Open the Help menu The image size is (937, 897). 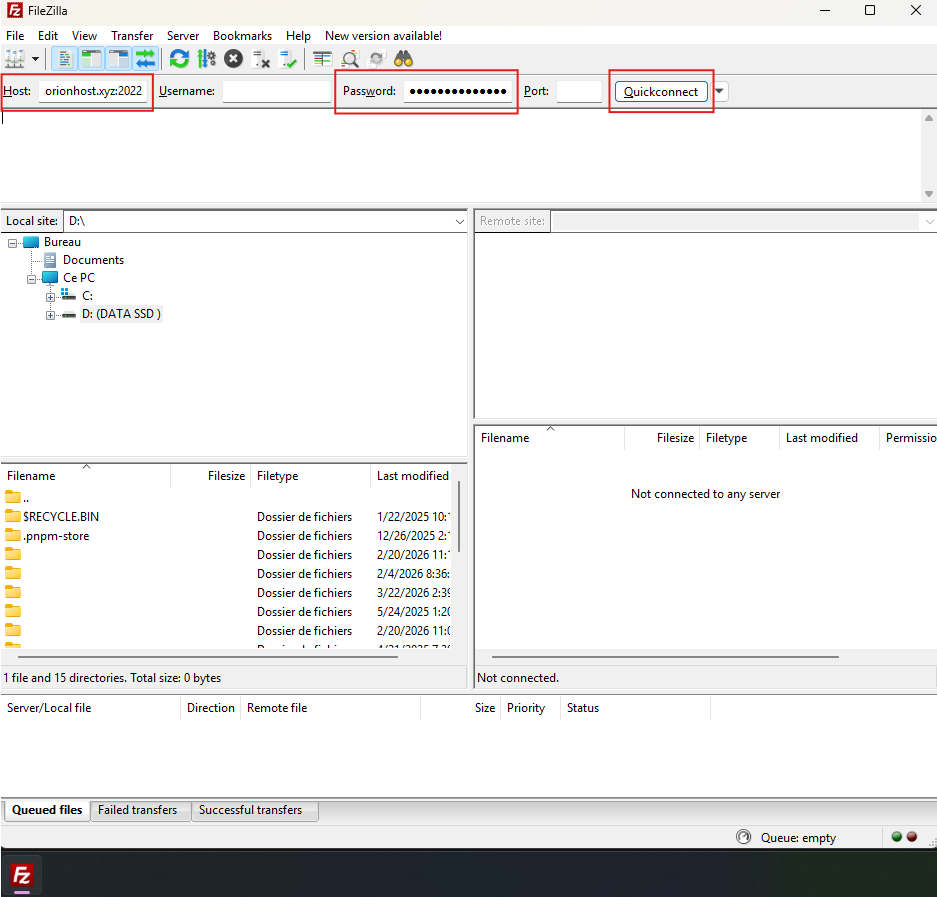point(298,36)
